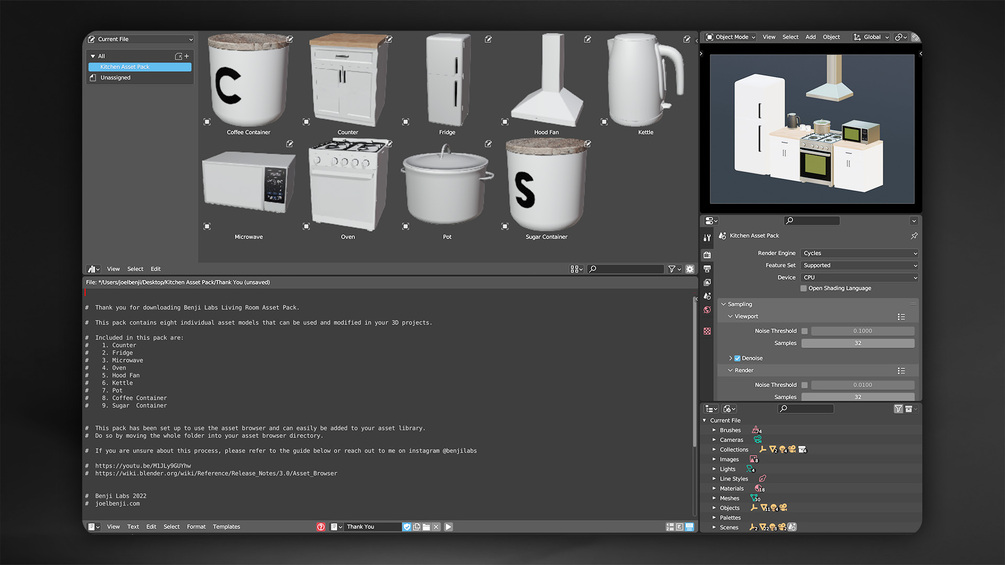Image resolution: width=1005 pixels, height=565 pixels.
Task: Open the Device CPU dropdown
Action: pos(860,277)
